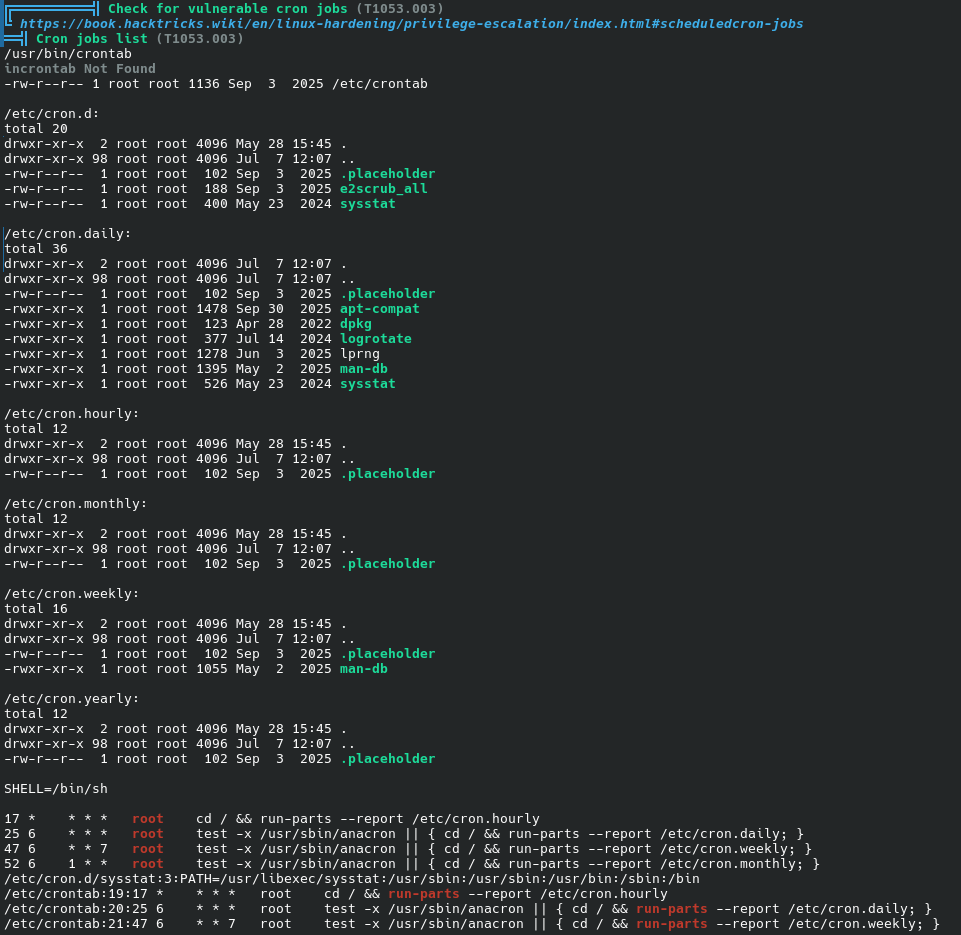The width and height of the screenshot is (961, 935).
Task: Select the 'apt-compat' file name
Action: [x=379, y=309]
